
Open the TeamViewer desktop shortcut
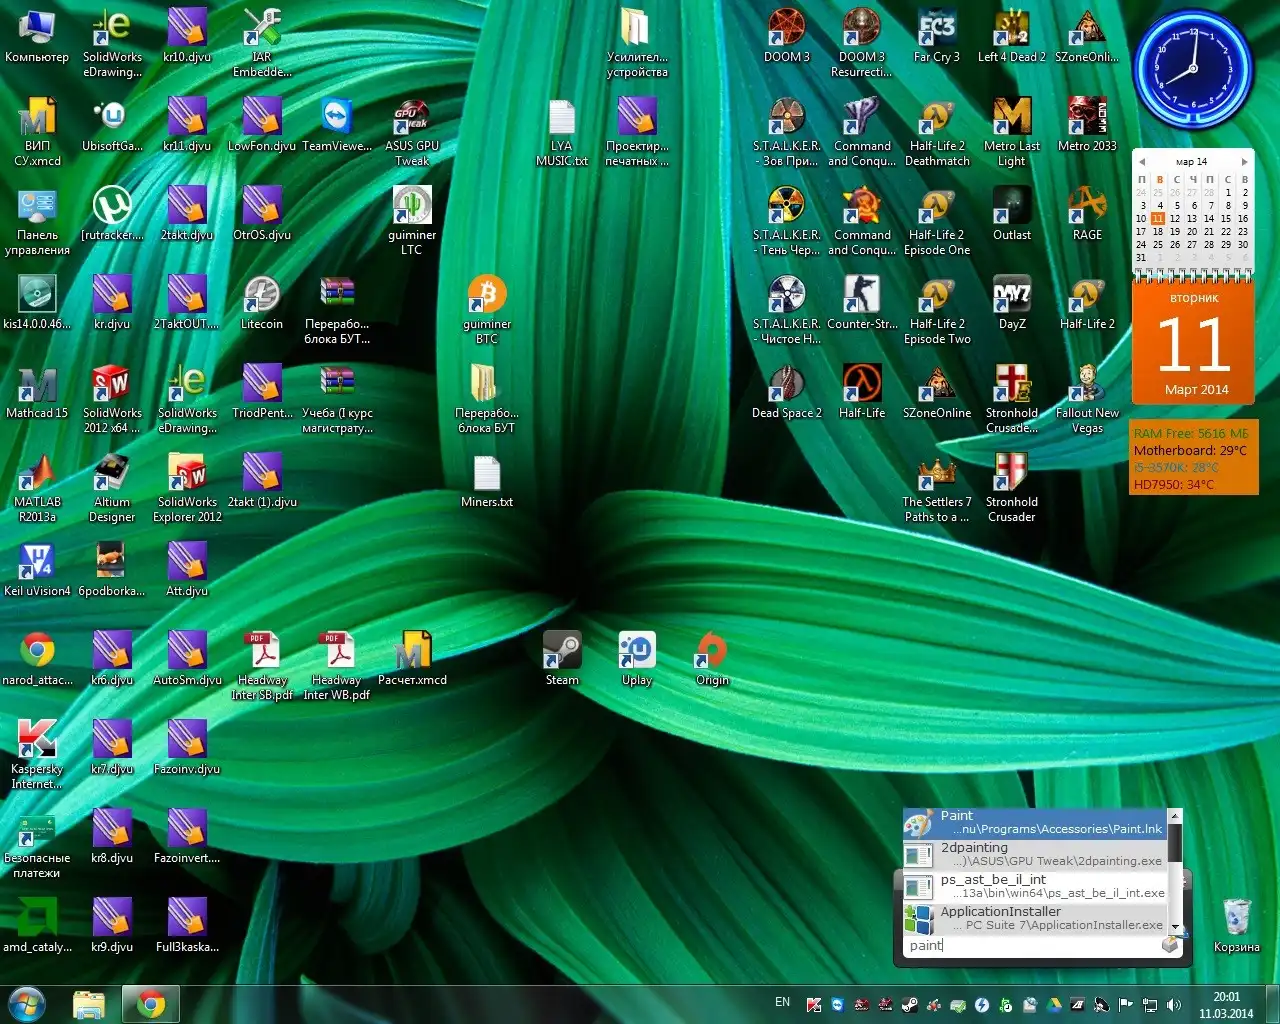coord(336,118)
